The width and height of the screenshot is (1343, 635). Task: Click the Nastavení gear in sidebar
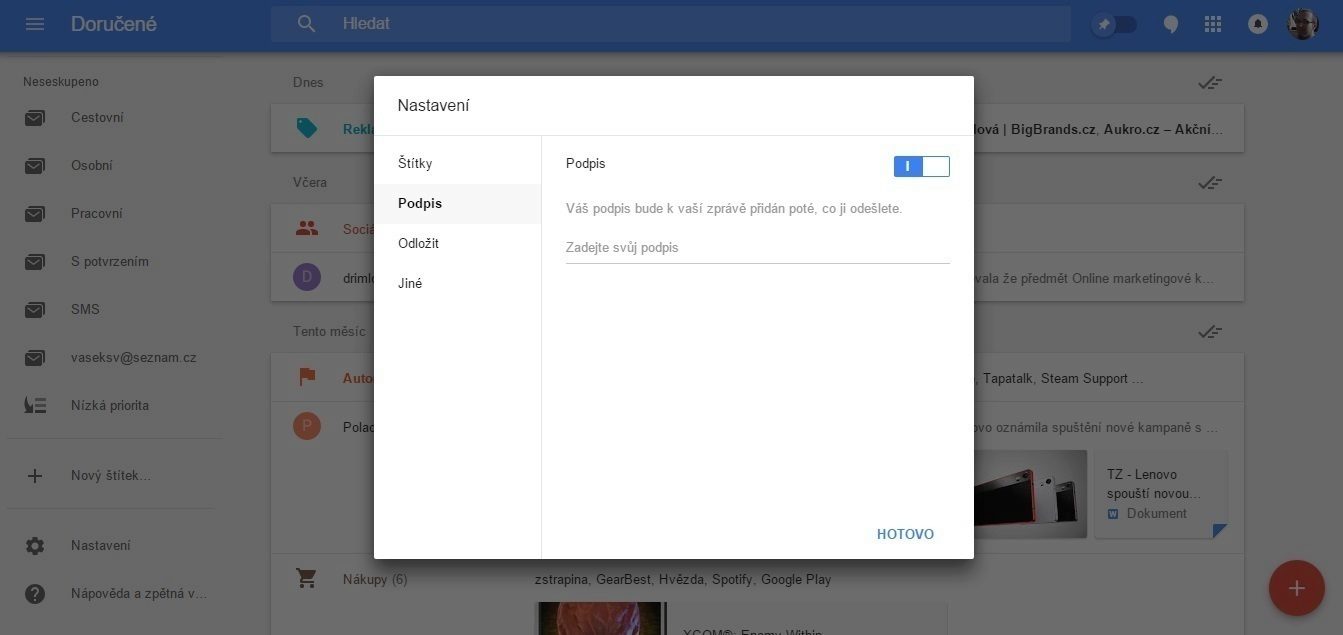(x=35, y=546)
